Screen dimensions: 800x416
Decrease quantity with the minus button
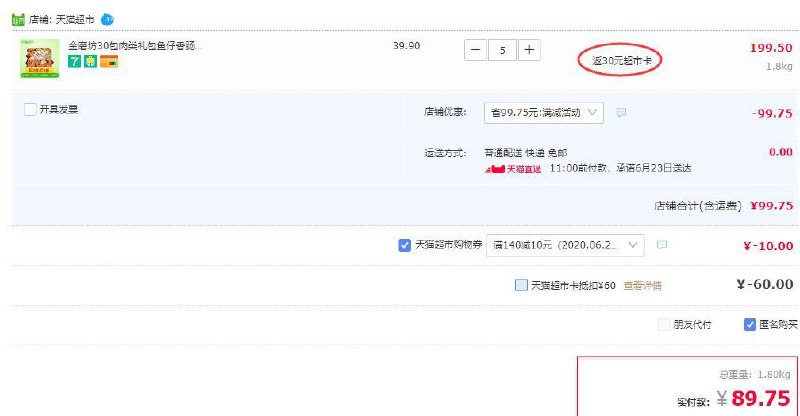tap(476, 50)
